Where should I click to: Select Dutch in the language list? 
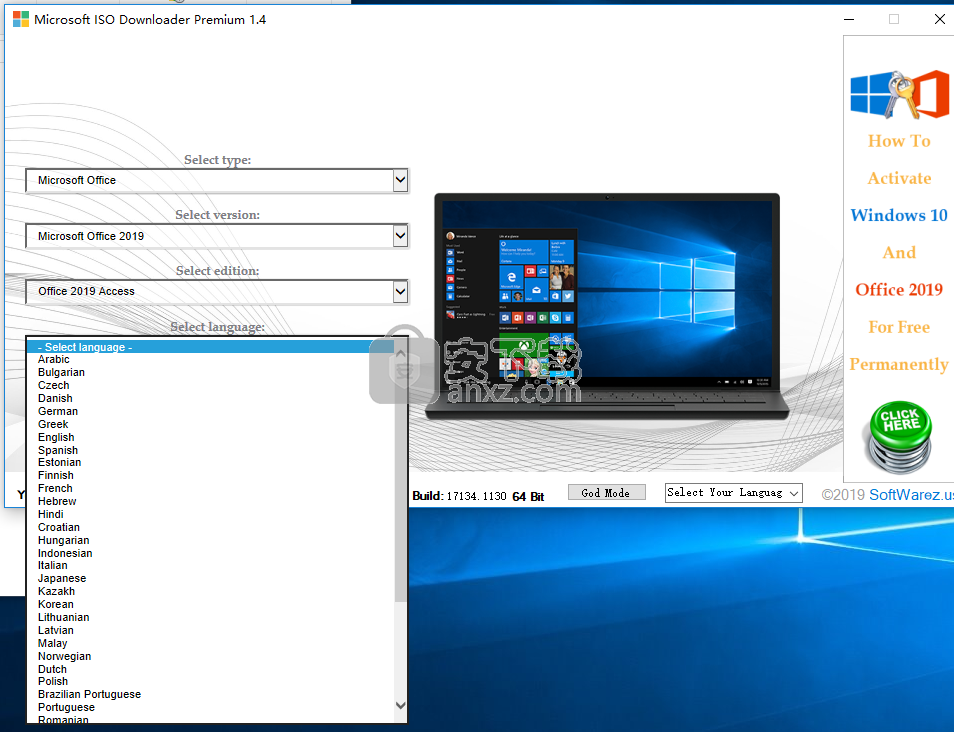(52, 669)
